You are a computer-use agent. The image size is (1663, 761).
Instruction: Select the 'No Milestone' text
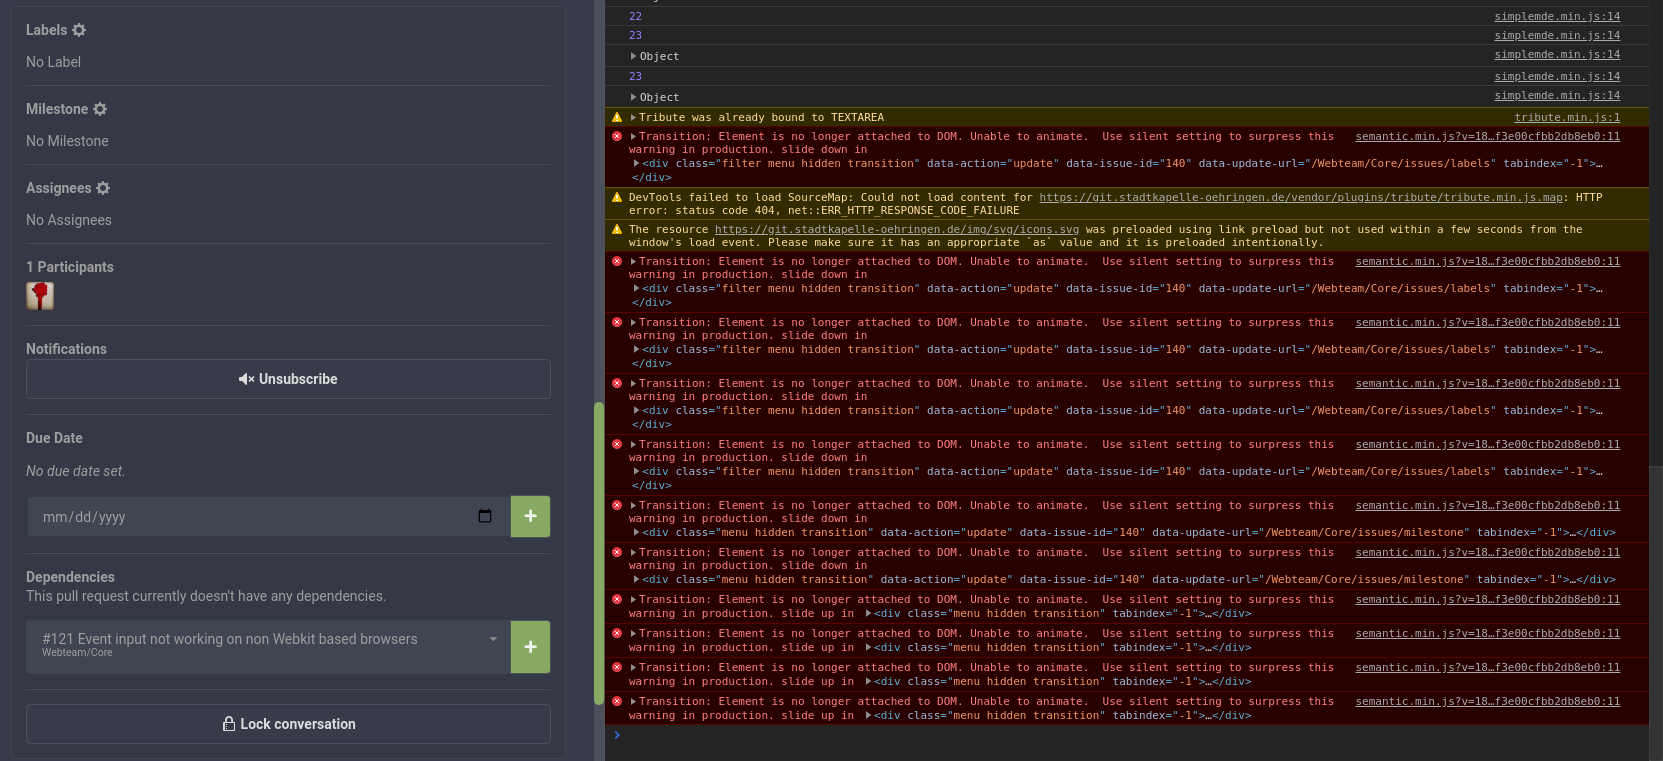click(x=67, y=141)
